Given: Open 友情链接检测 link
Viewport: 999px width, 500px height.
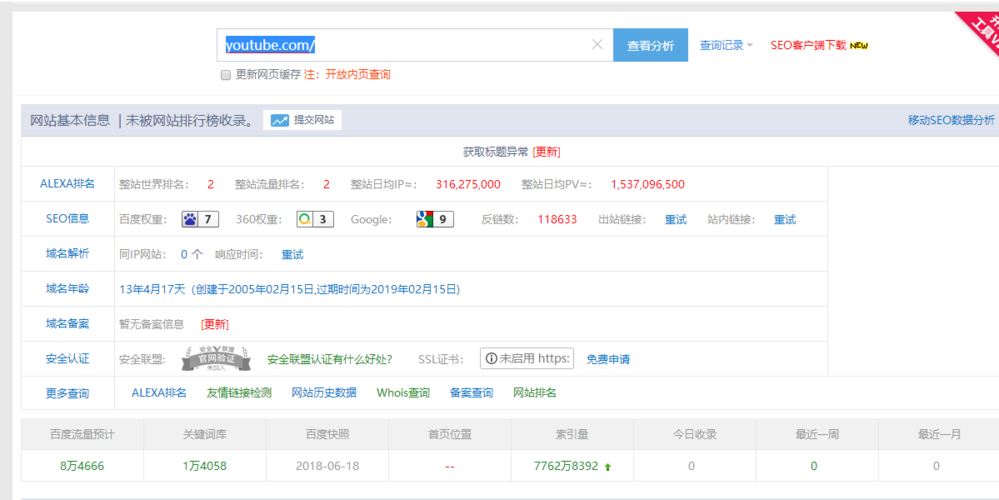Looking at the screenshot, I should click(239, 393).
